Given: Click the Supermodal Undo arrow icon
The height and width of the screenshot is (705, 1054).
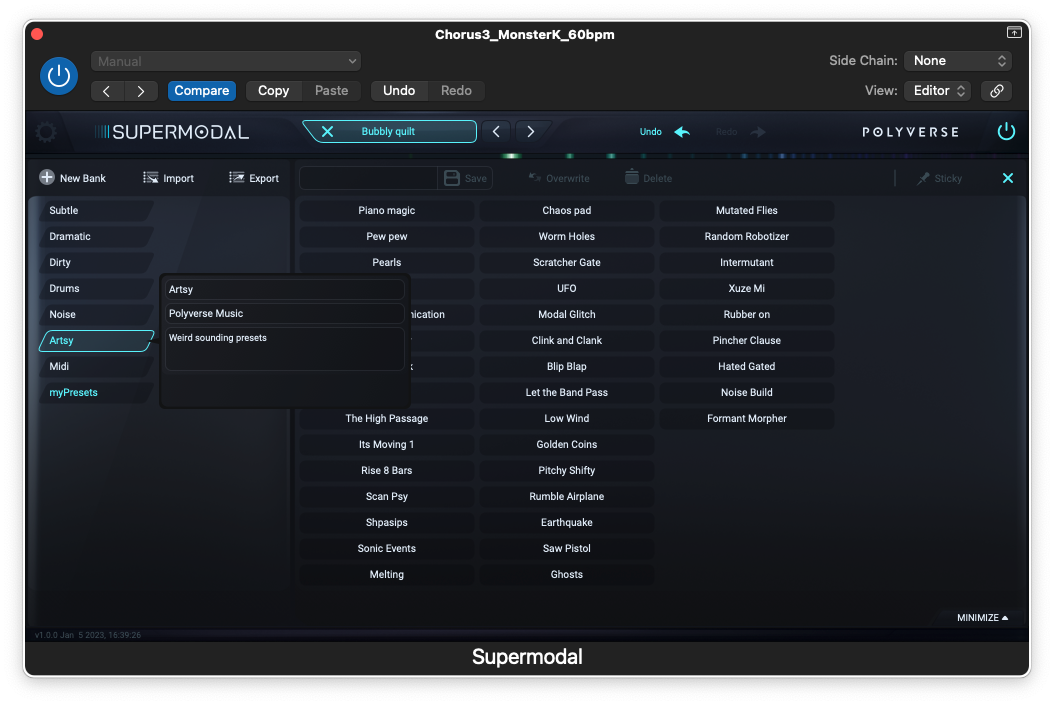Looking at the screenshot, I should click(x=682, y=132).
